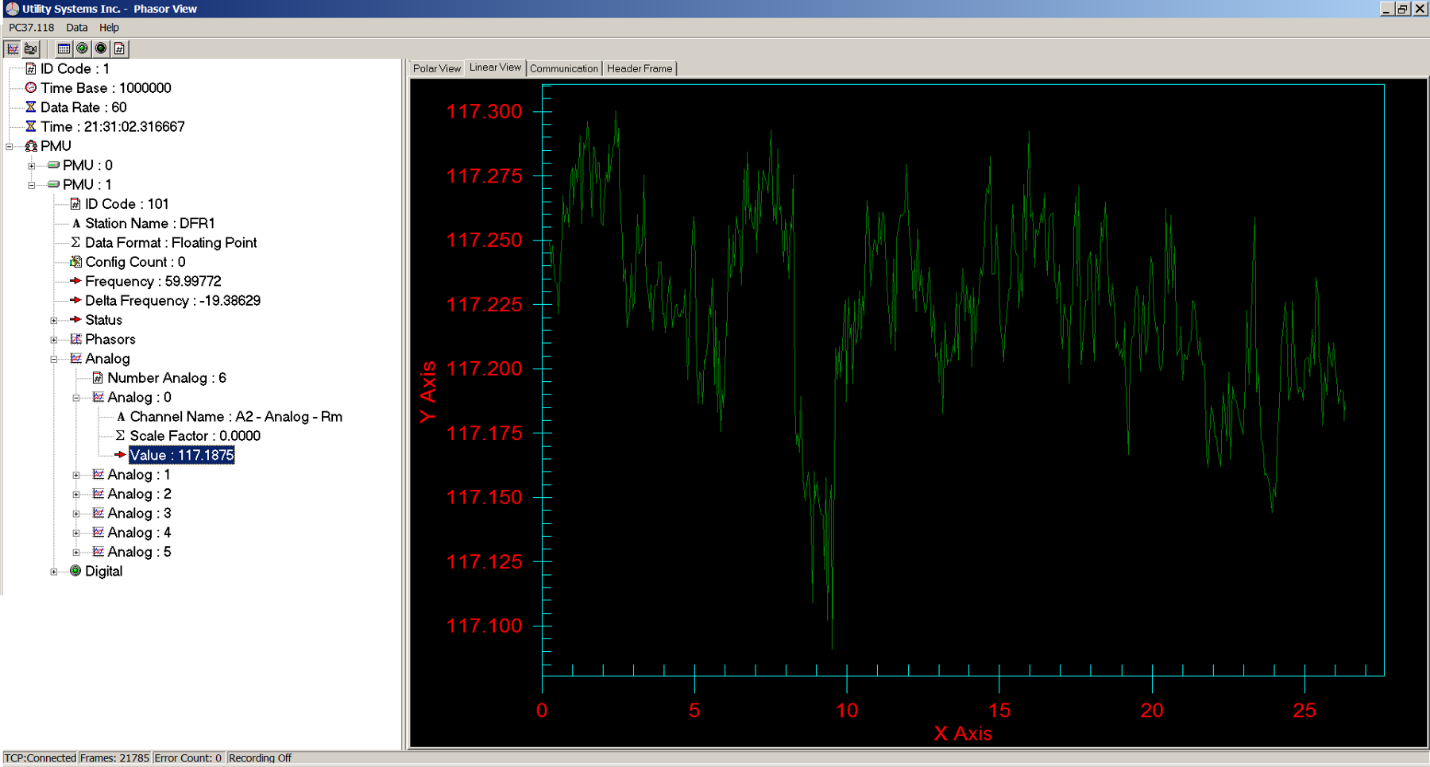Screen dimensions: 1430x767
Task: Click the hourglass icon beside Time : 21:31:02.316667
Action: pos(31,127)
